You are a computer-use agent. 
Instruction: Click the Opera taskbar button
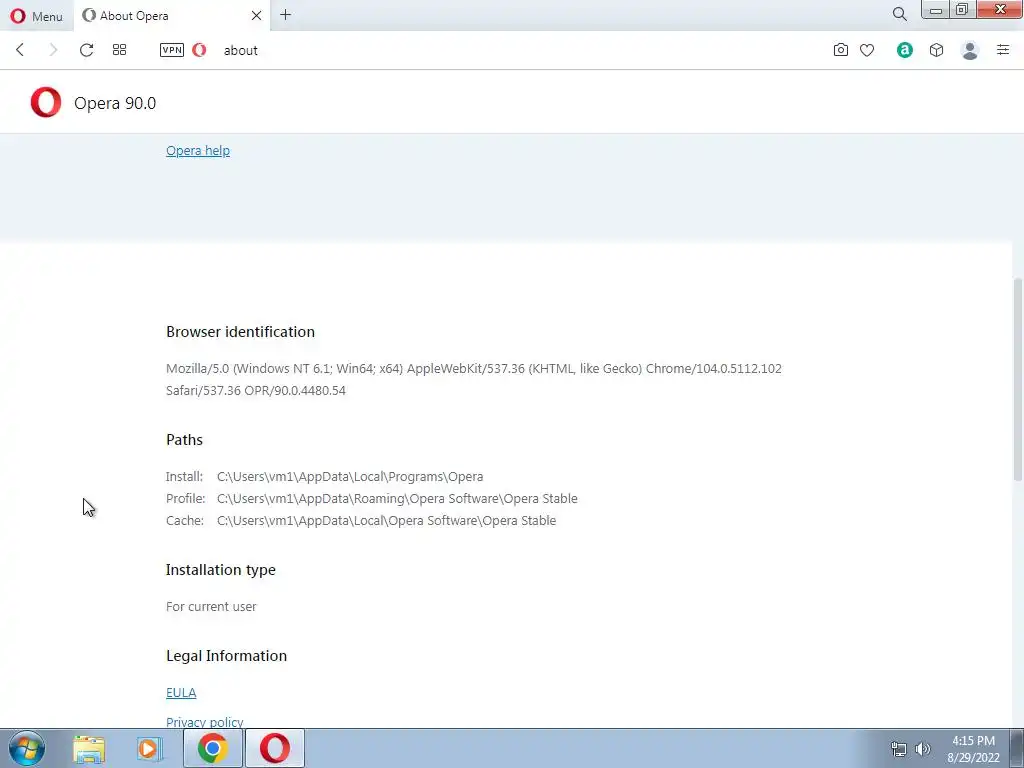click(x=275, y=748)
